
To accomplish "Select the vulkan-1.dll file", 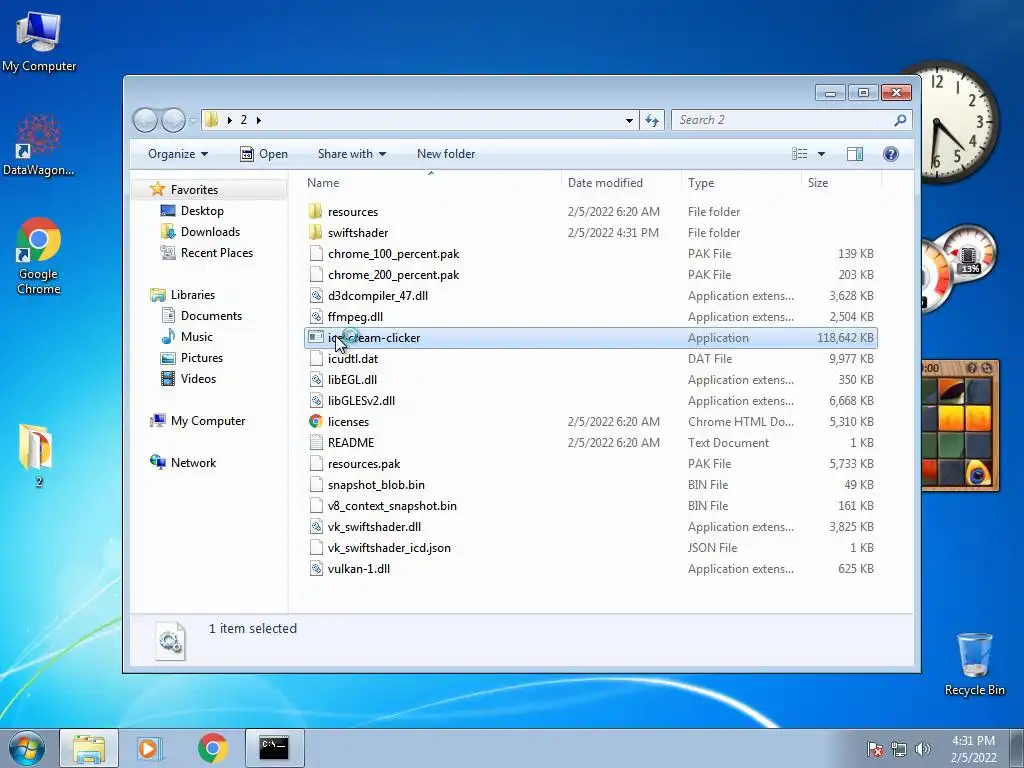I will tap(591, 569).
